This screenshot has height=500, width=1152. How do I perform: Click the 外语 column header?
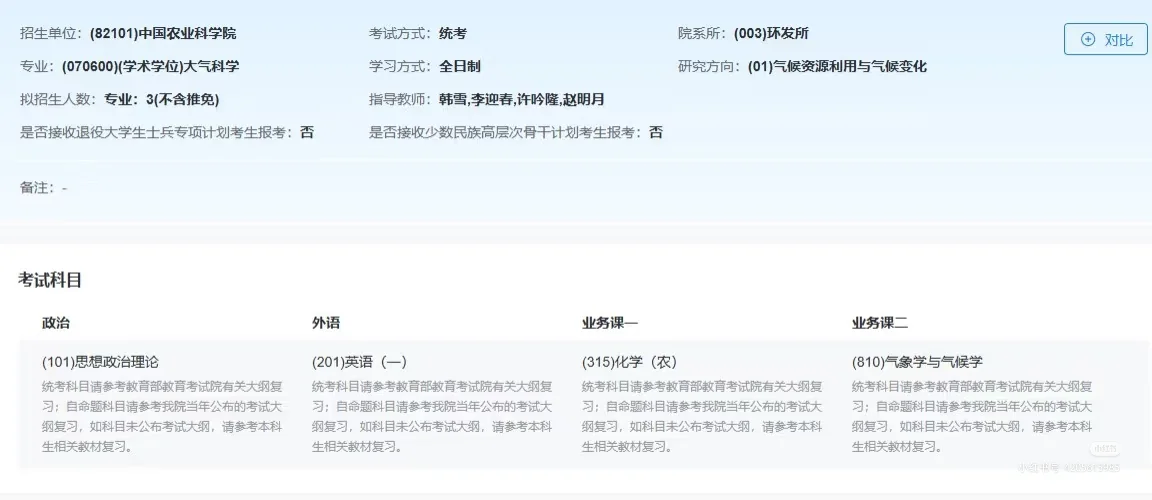pos(326,323)
